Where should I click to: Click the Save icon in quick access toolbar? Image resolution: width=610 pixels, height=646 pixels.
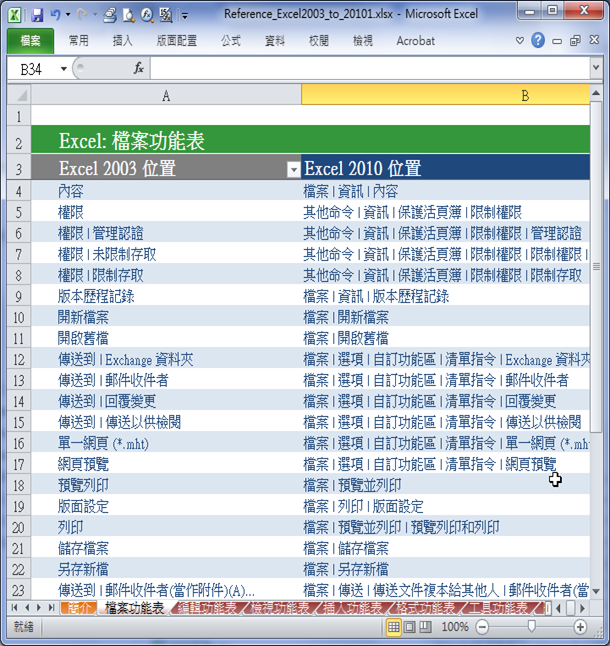pyautogui.click(x=37, y=15)
